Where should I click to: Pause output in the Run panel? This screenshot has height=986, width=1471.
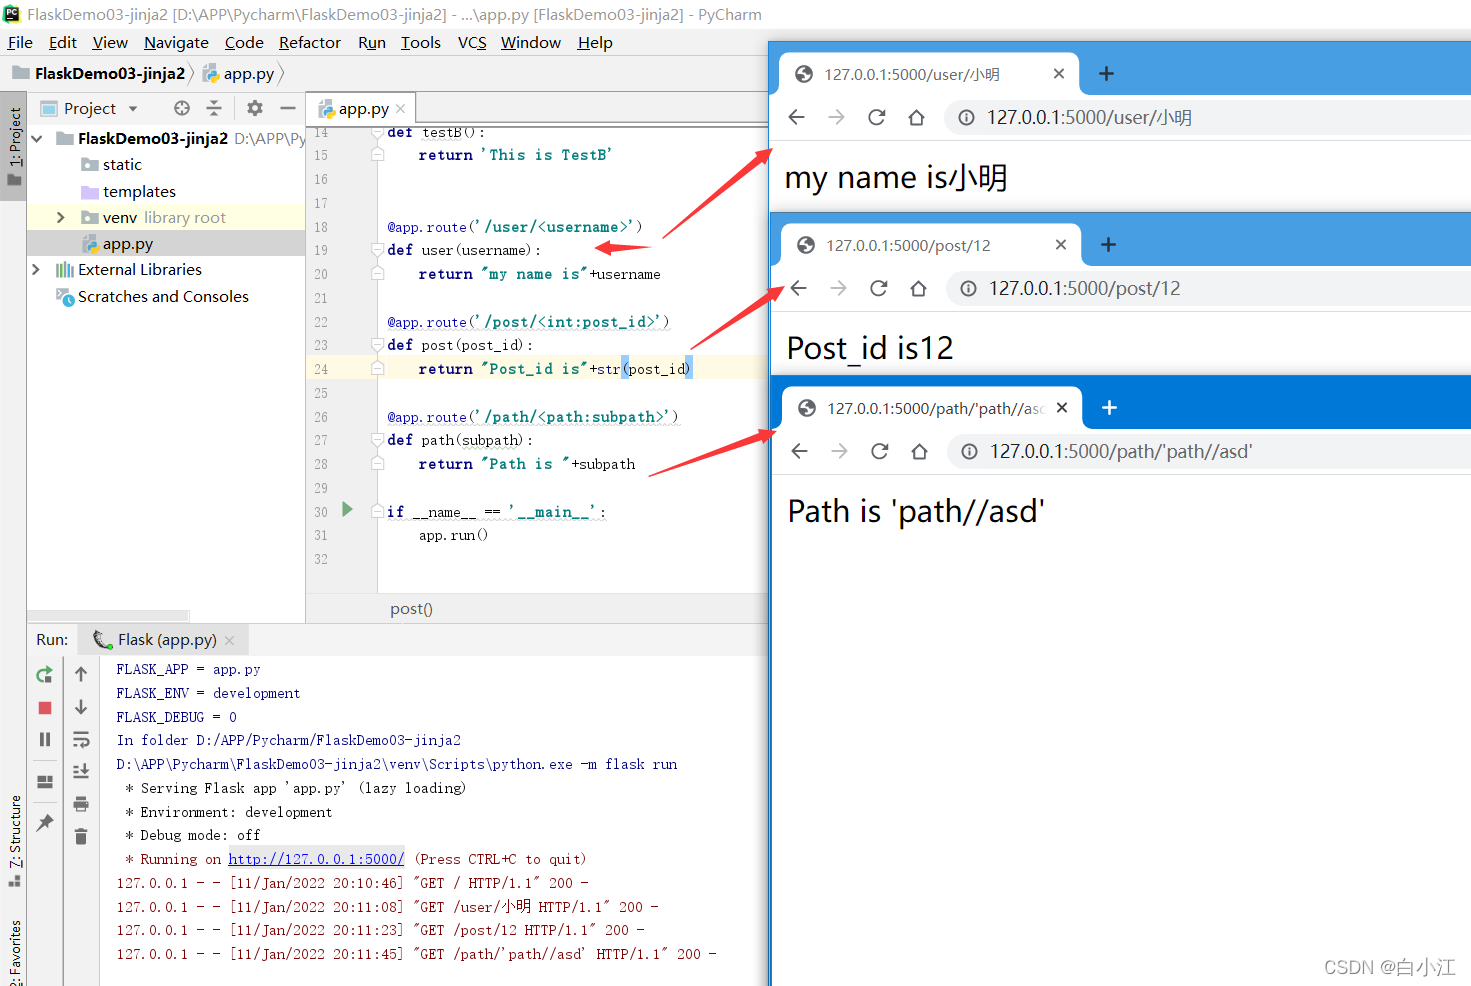[44, 740]
